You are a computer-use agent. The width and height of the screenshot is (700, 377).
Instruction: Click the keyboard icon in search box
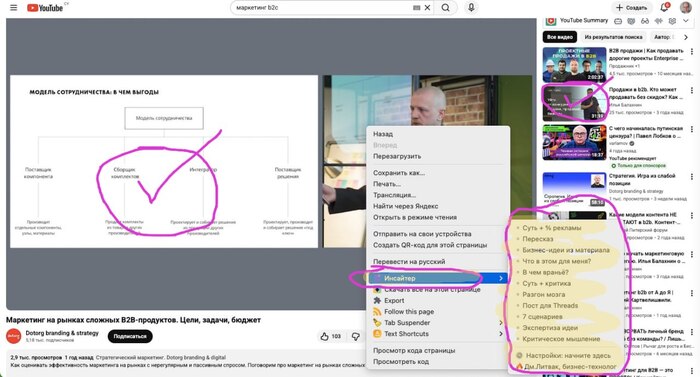click(x=416, y=8)
